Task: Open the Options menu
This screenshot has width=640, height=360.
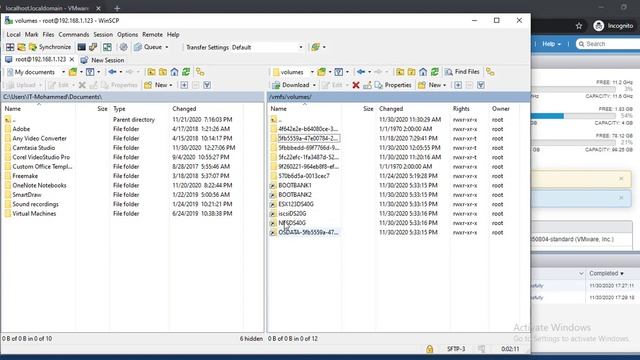Action: (x=127, y=35)
